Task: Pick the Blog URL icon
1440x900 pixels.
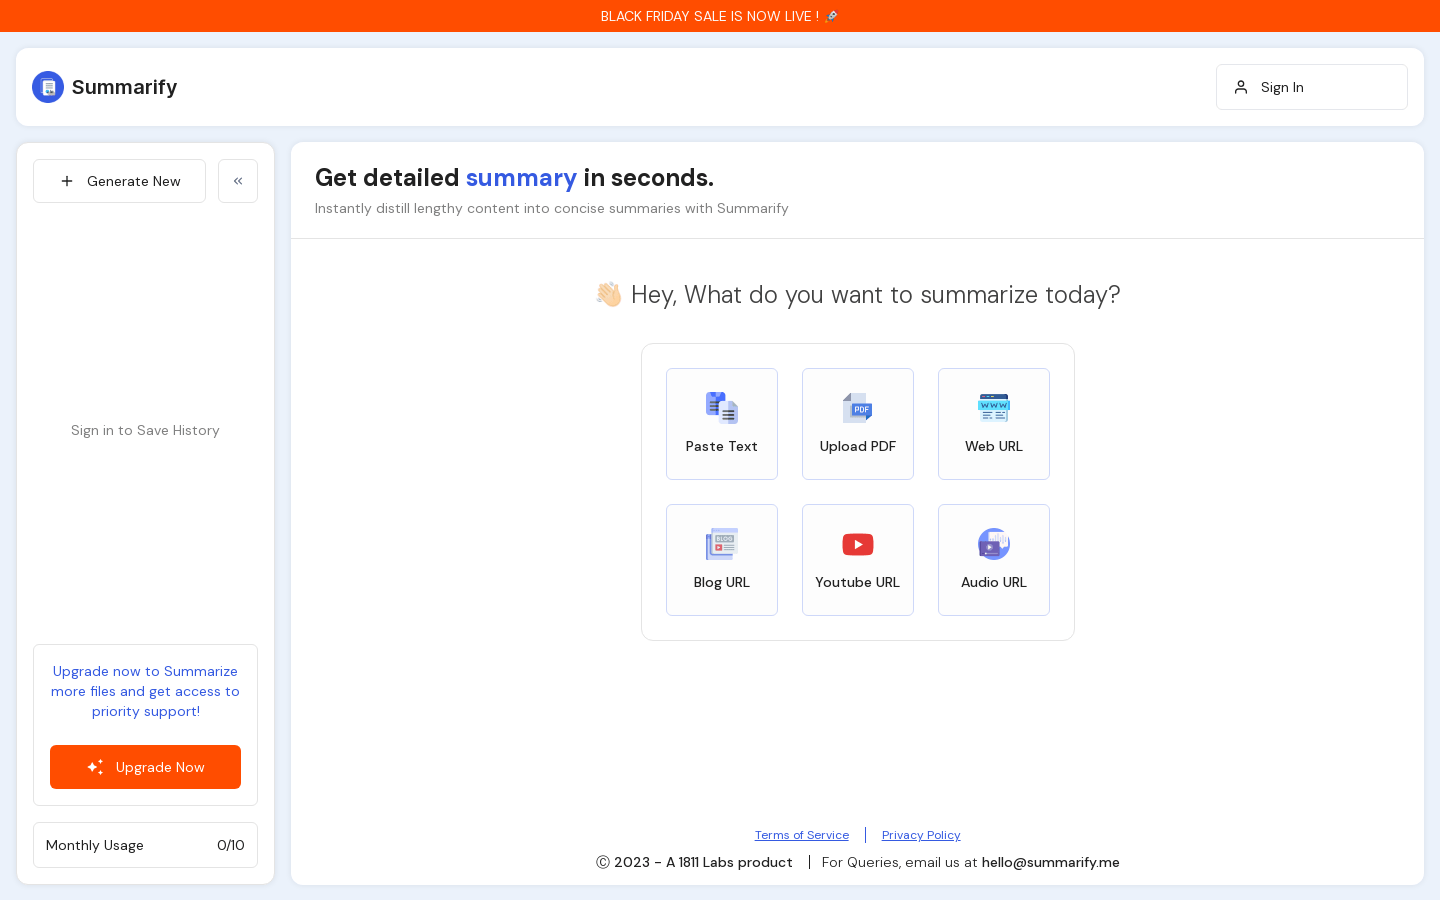Action: (722, 544)
